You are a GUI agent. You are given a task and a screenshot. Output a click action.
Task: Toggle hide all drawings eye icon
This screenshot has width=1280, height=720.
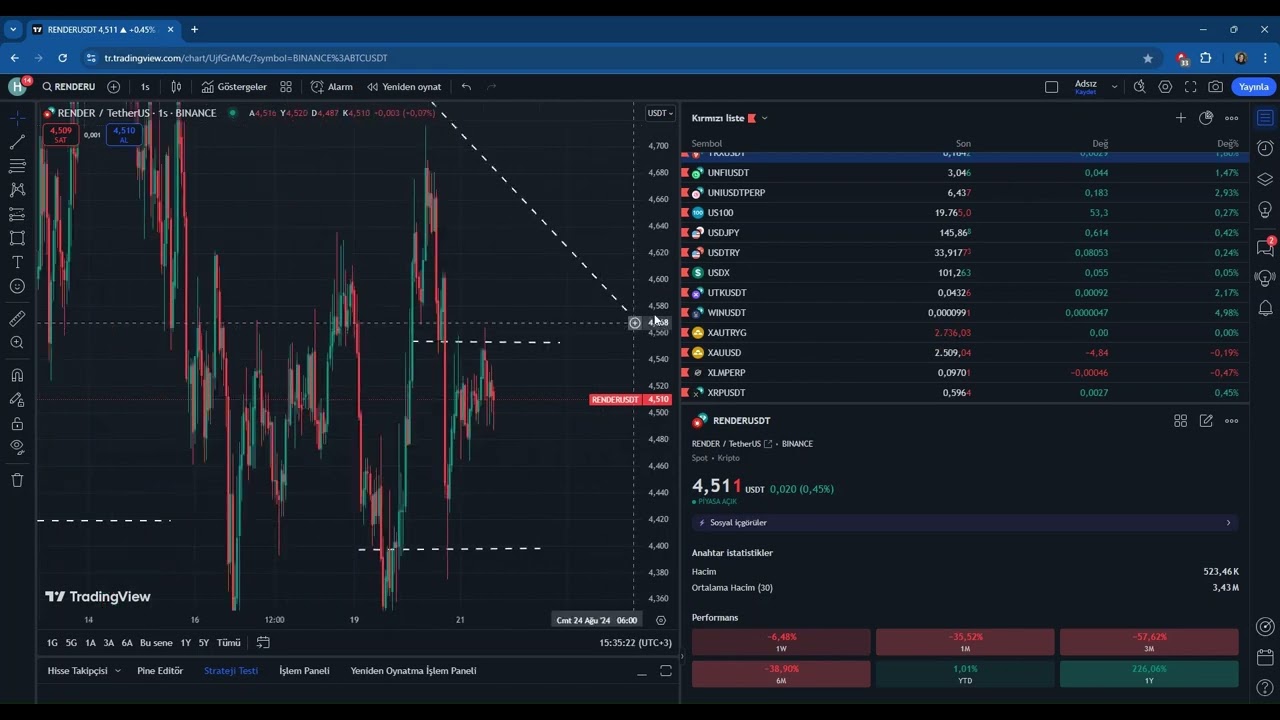pyautogui.click(x=17, y=447)
